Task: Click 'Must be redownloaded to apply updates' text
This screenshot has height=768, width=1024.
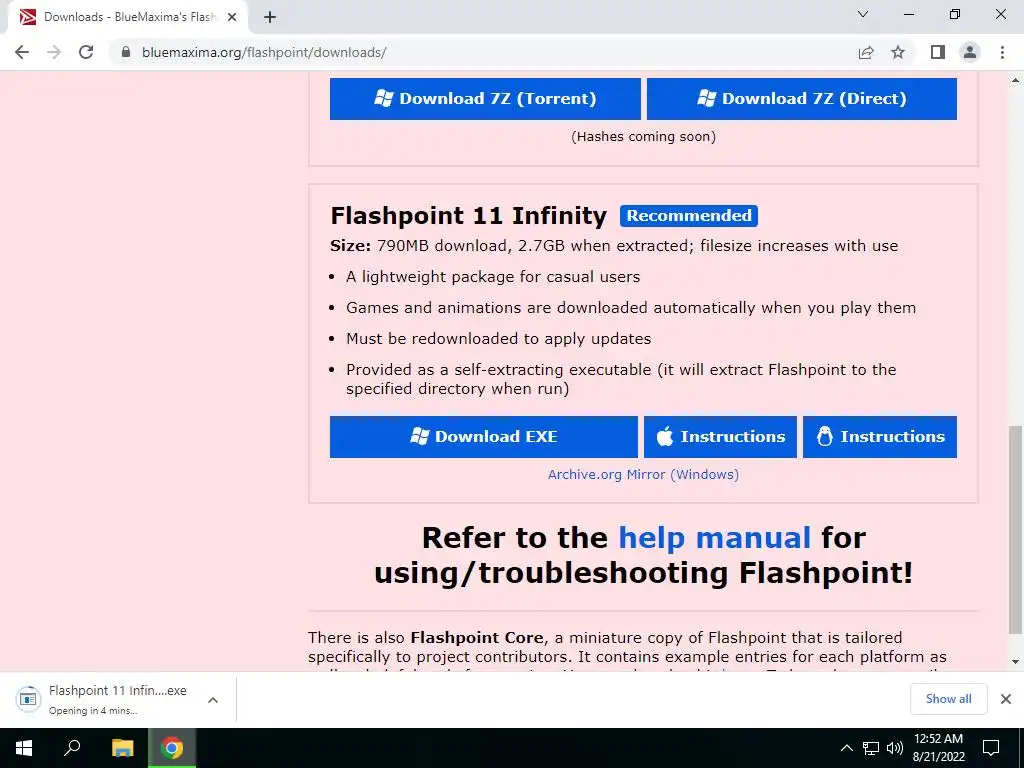Action: pos(498,339)
